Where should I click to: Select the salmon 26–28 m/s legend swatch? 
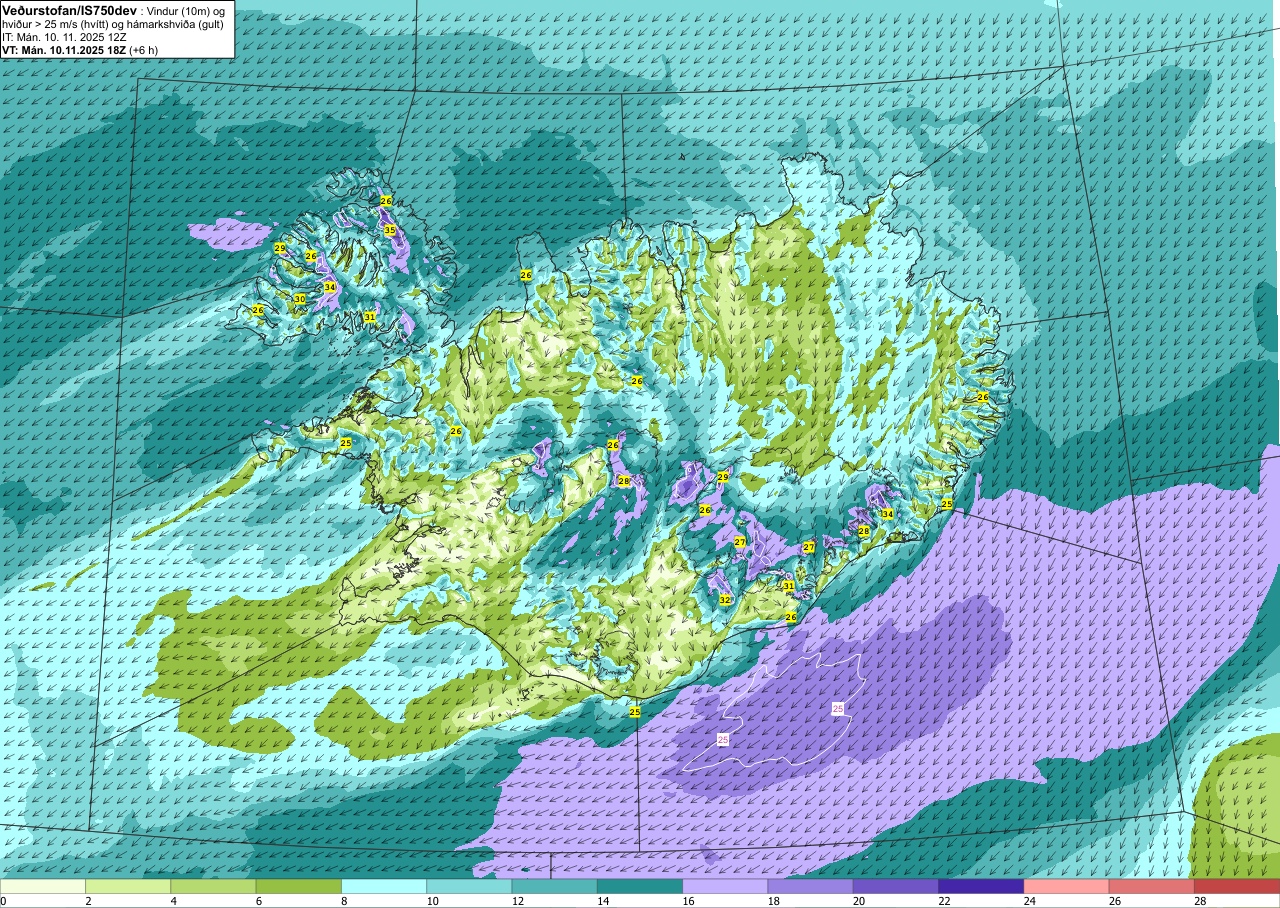(x=1151, y=886)
